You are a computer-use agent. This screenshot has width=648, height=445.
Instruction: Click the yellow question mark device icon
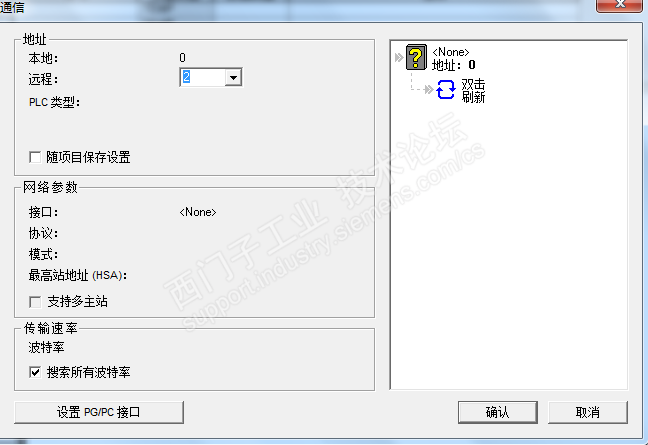[x=416, y=57]
